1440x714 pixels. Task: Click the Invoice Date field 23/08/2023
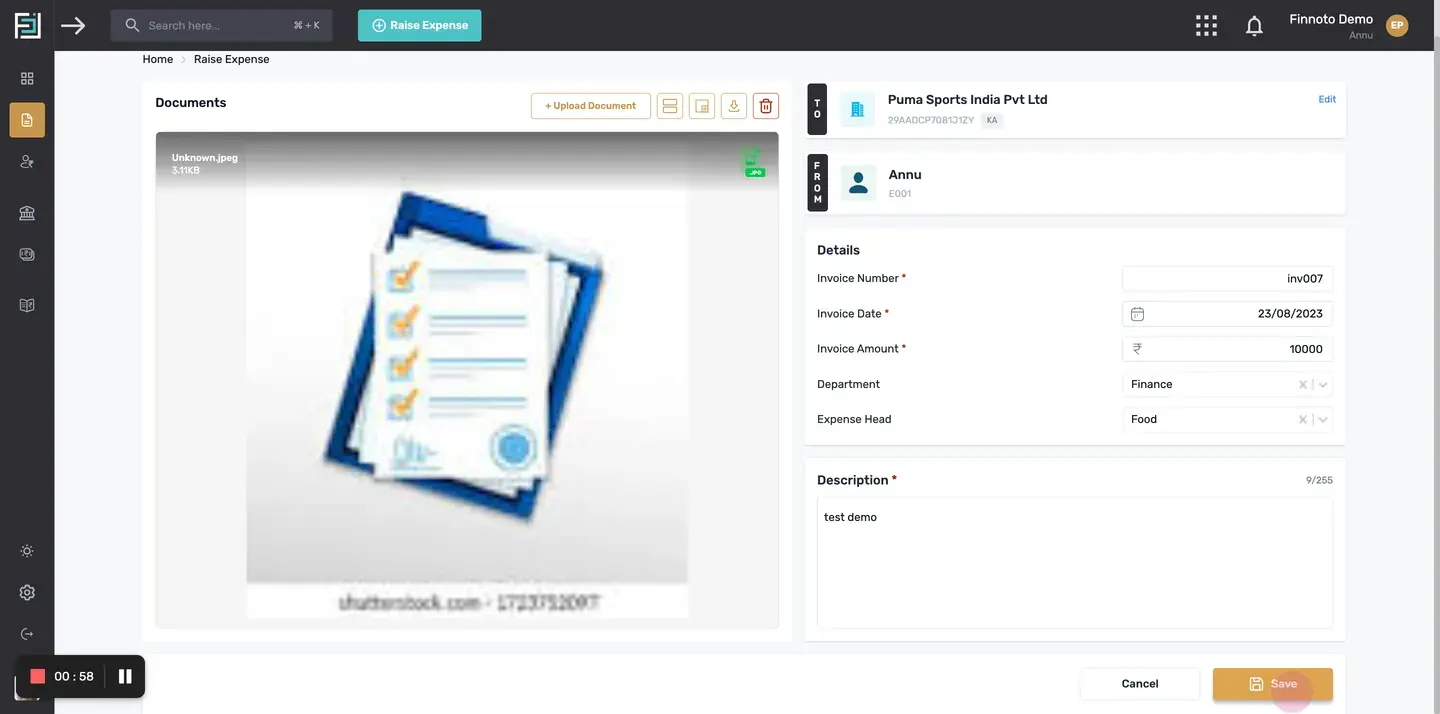[x=1227, y=314]
